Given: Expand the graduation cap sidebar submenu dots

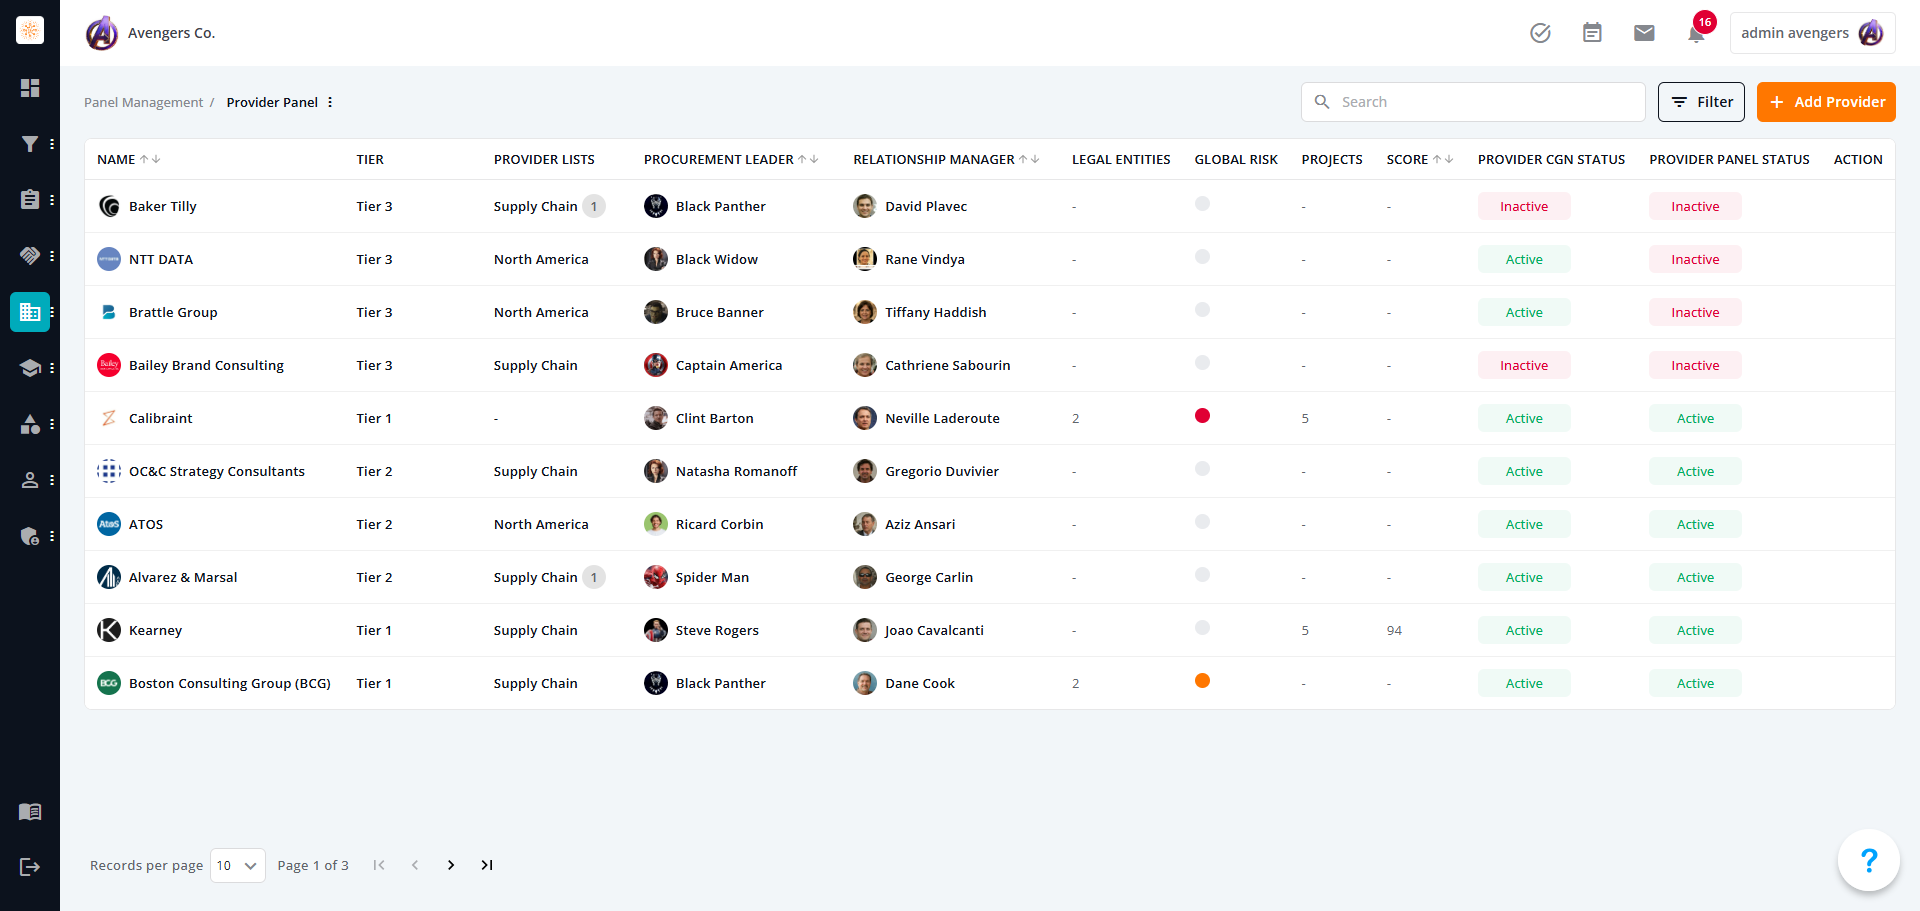Looking at the screenshot, I should (x=52, y=368).
